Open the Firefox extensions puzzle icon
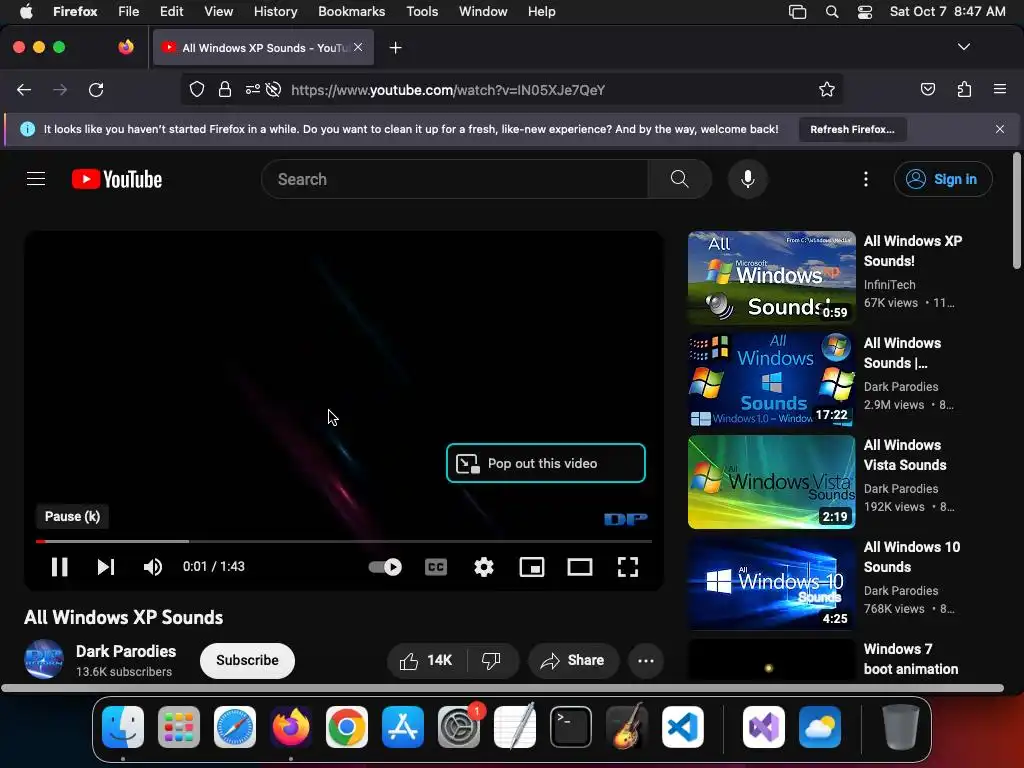Image resolution: width=1024 pixels, height=768 pixels. [964, 89]
